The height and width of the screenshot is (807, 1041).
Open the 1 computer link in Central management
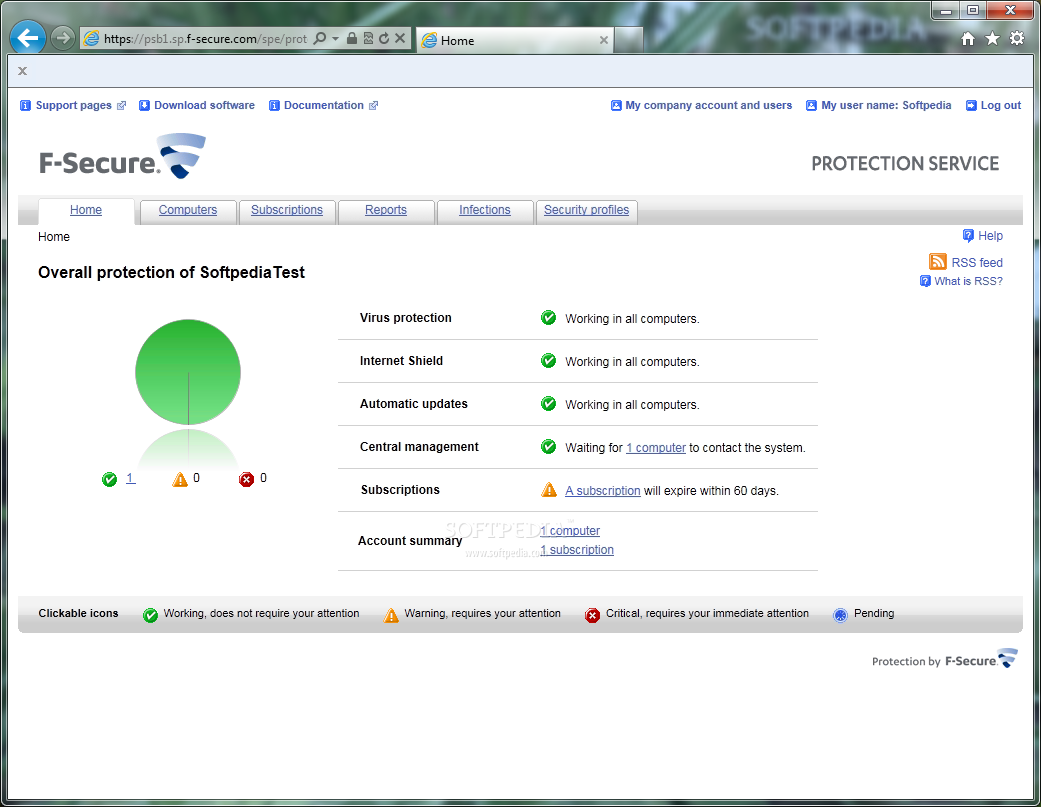(x=656, y=448)
